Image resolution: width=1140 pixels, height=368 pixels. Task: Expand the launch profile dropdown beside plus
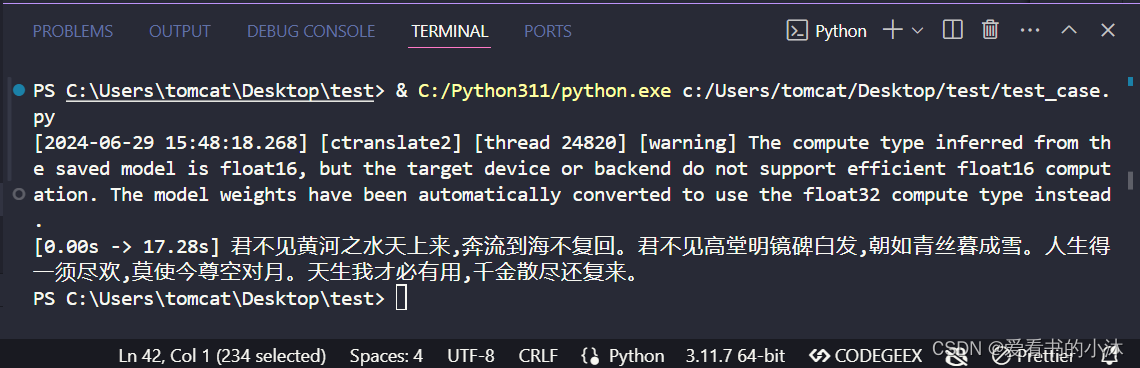click(918, 31)
